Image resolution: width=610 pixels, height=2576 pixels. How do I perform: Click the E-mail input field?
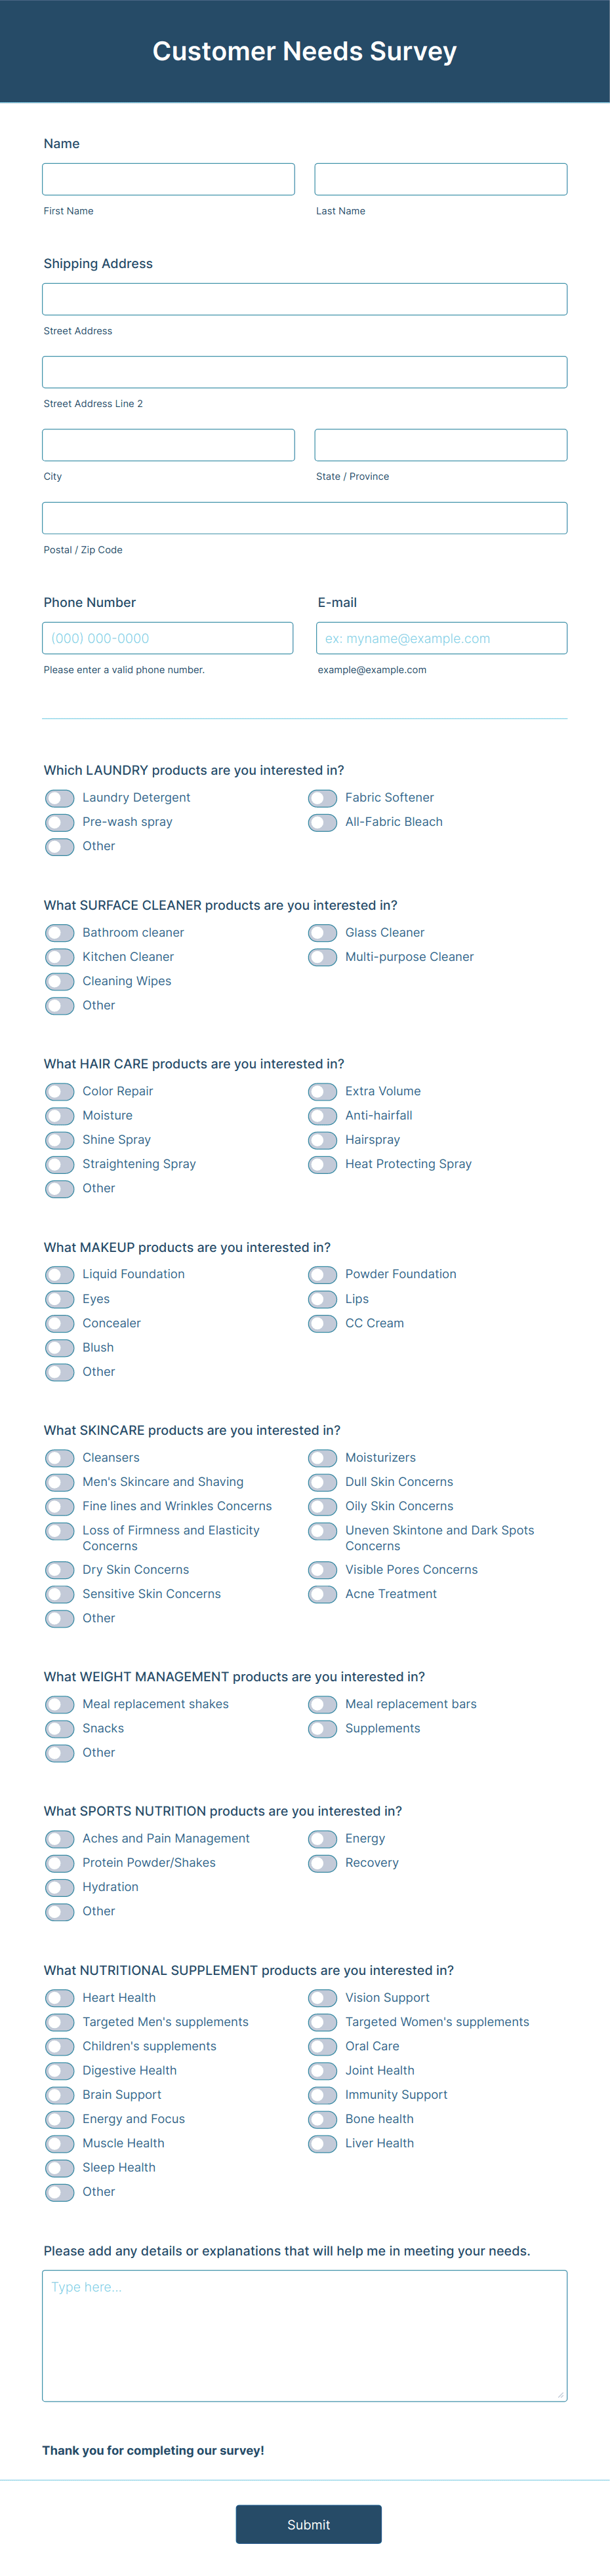(x=440, y=637)
